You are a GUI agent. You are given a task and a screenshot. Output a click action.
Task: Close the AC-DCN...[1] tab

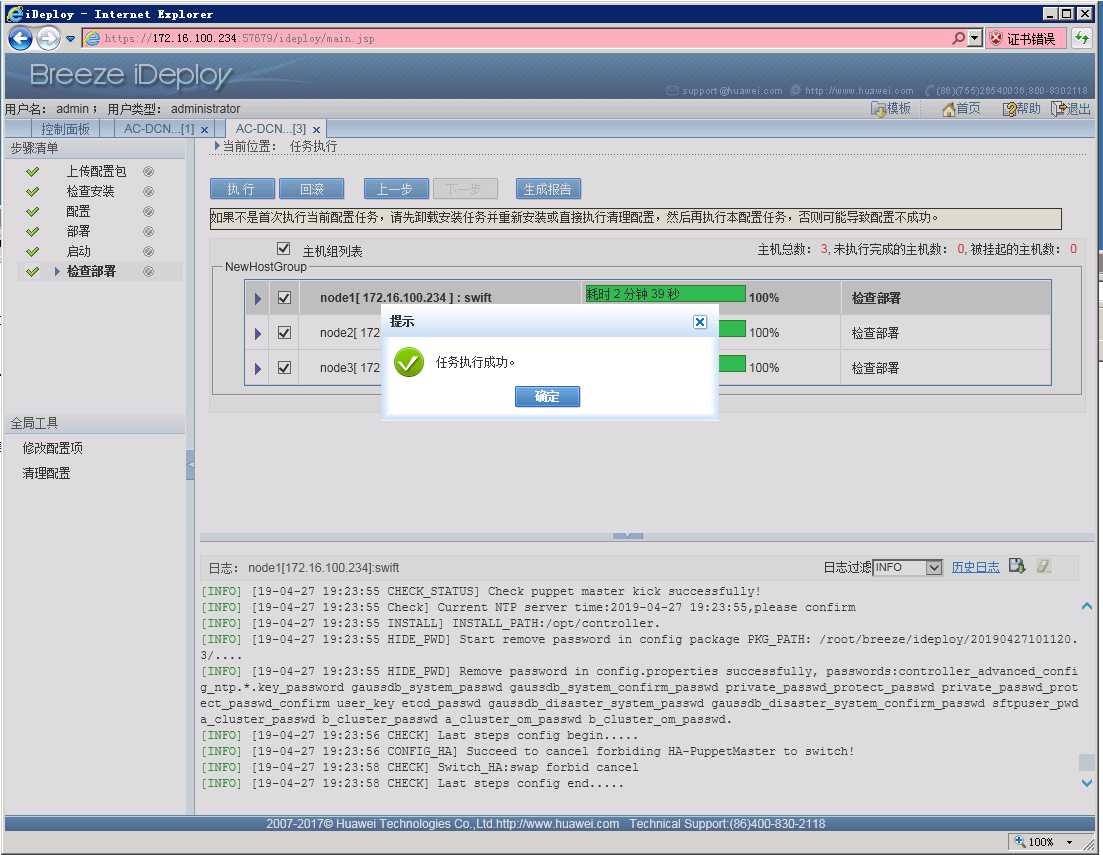[x=205, y=129]
